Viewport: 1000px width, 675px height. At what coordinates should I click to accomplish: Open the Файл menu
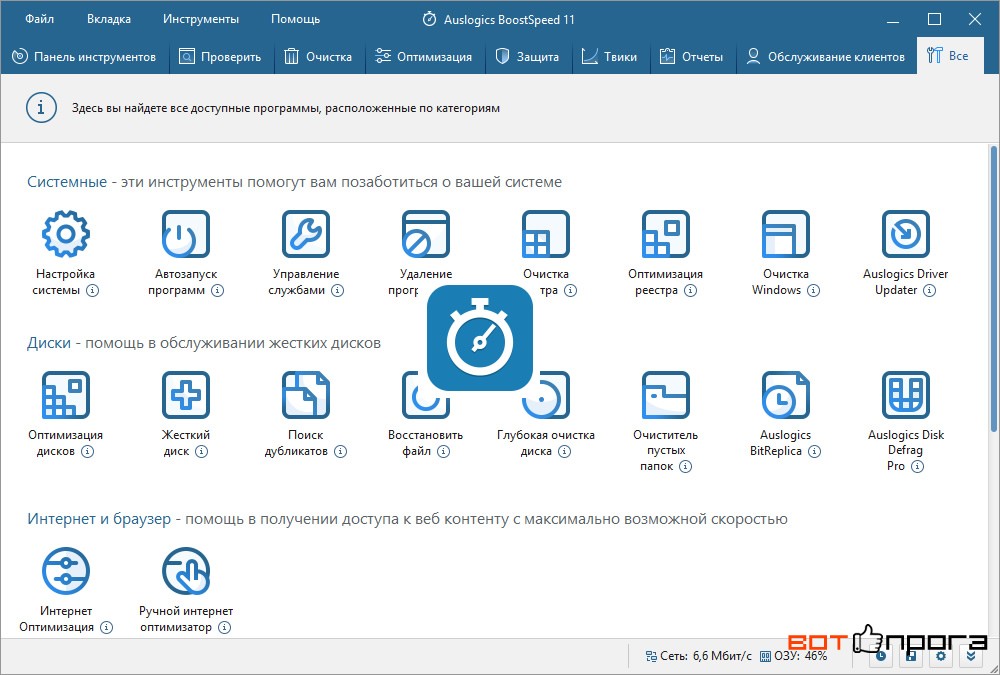tap(40, 19)
